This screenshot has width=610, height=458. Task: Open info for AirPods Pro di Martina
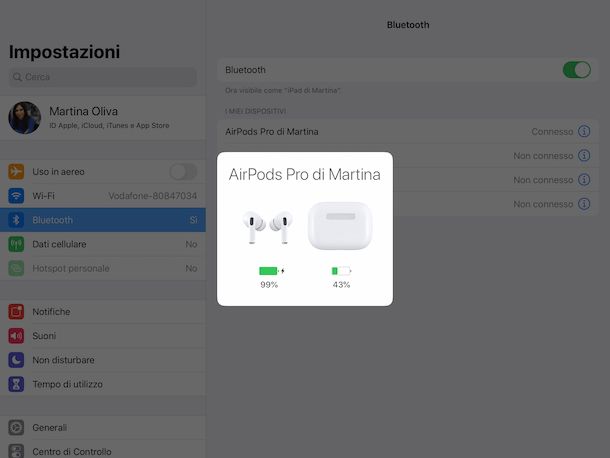click(x=584, y=132)
